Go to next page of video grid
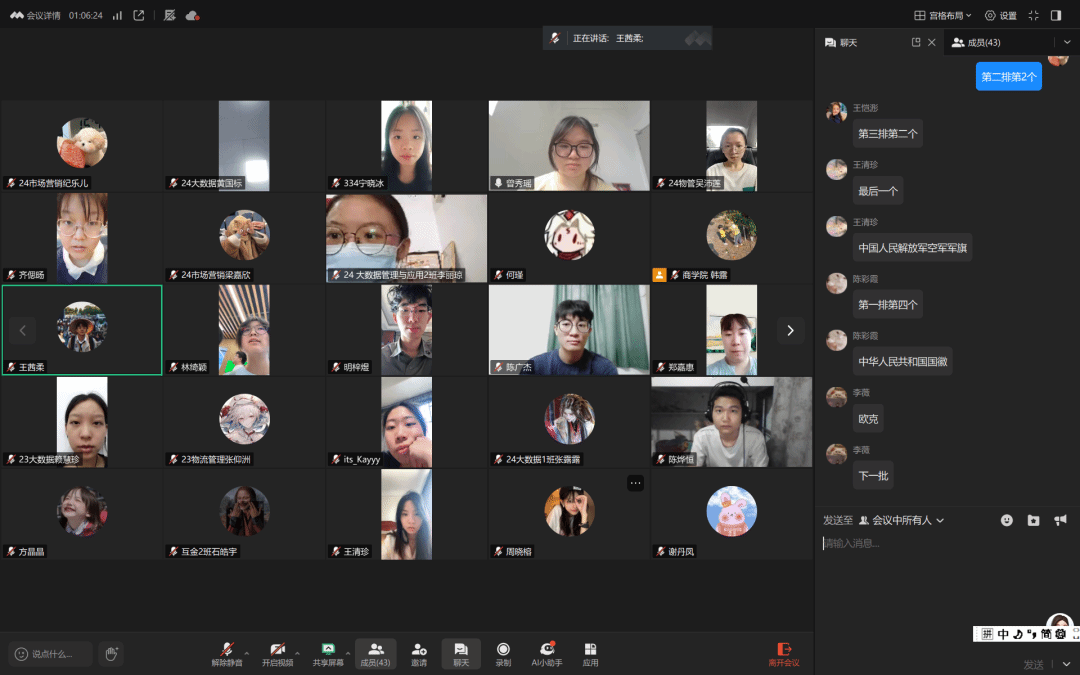The width and height of the screenshot is (1080, 675). [x=790, y=330]
